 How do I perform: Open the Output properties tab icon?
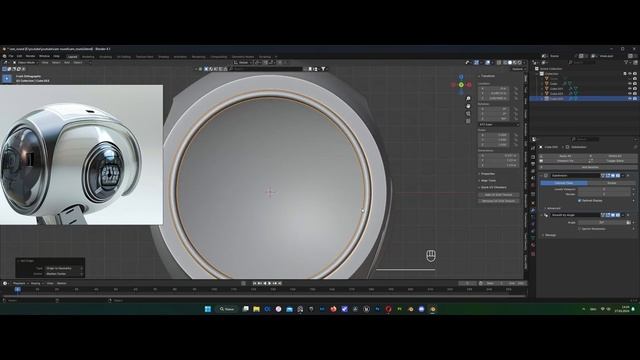[533, 164]
